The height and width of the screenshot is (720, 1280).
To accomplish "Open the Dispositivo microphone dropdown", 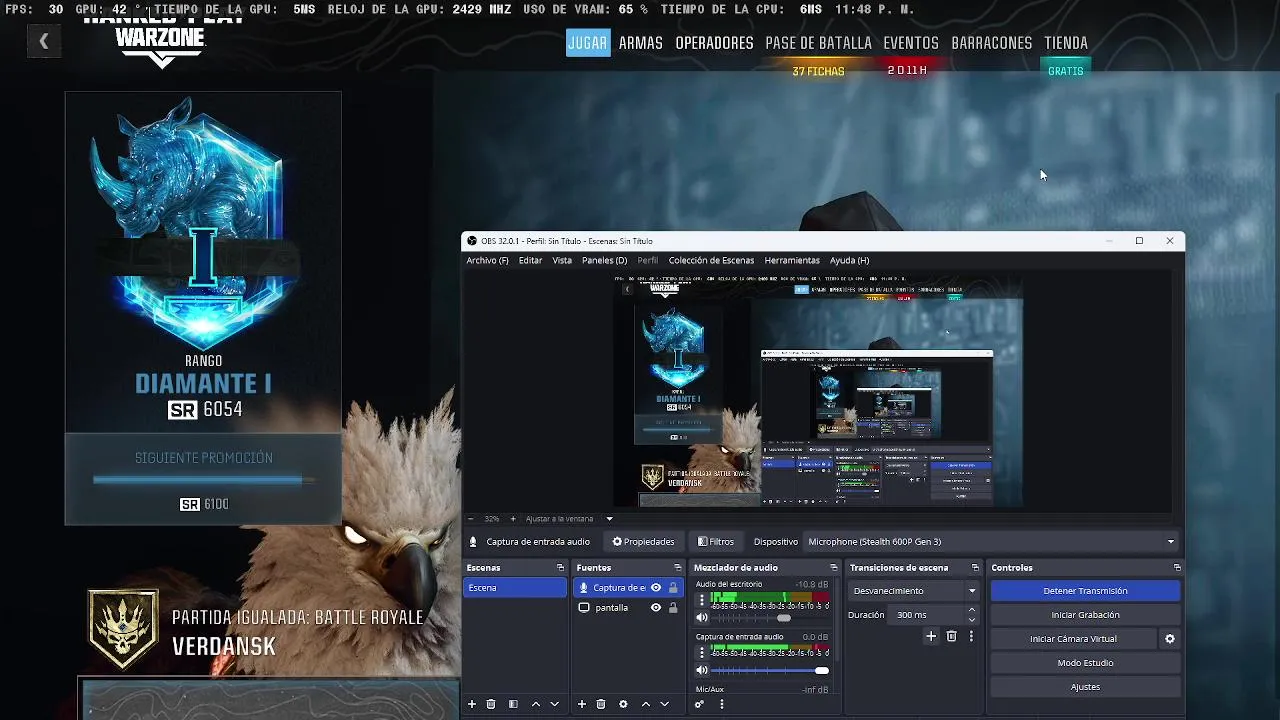I will click(x=991, y=542).
